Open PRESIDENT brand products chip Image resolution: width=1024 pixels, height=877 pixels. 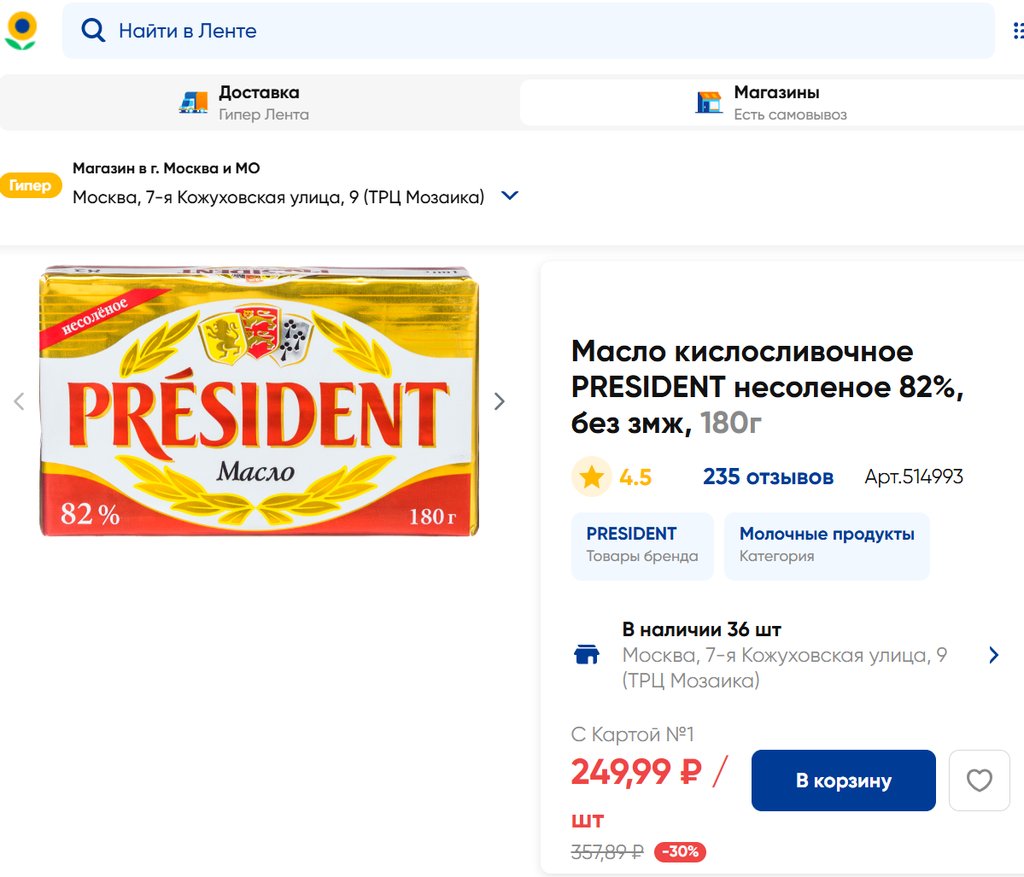pos(642,545)
